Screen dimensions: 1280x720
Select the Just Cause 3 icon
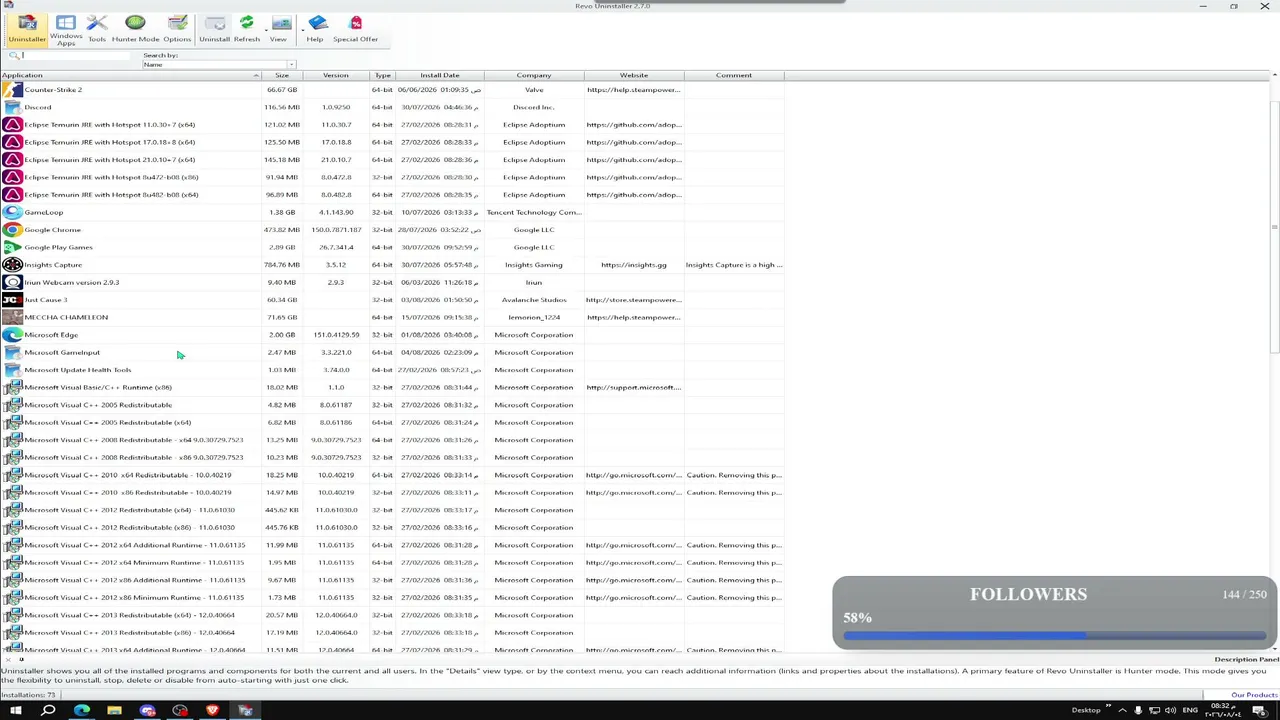tap(12, 300)
